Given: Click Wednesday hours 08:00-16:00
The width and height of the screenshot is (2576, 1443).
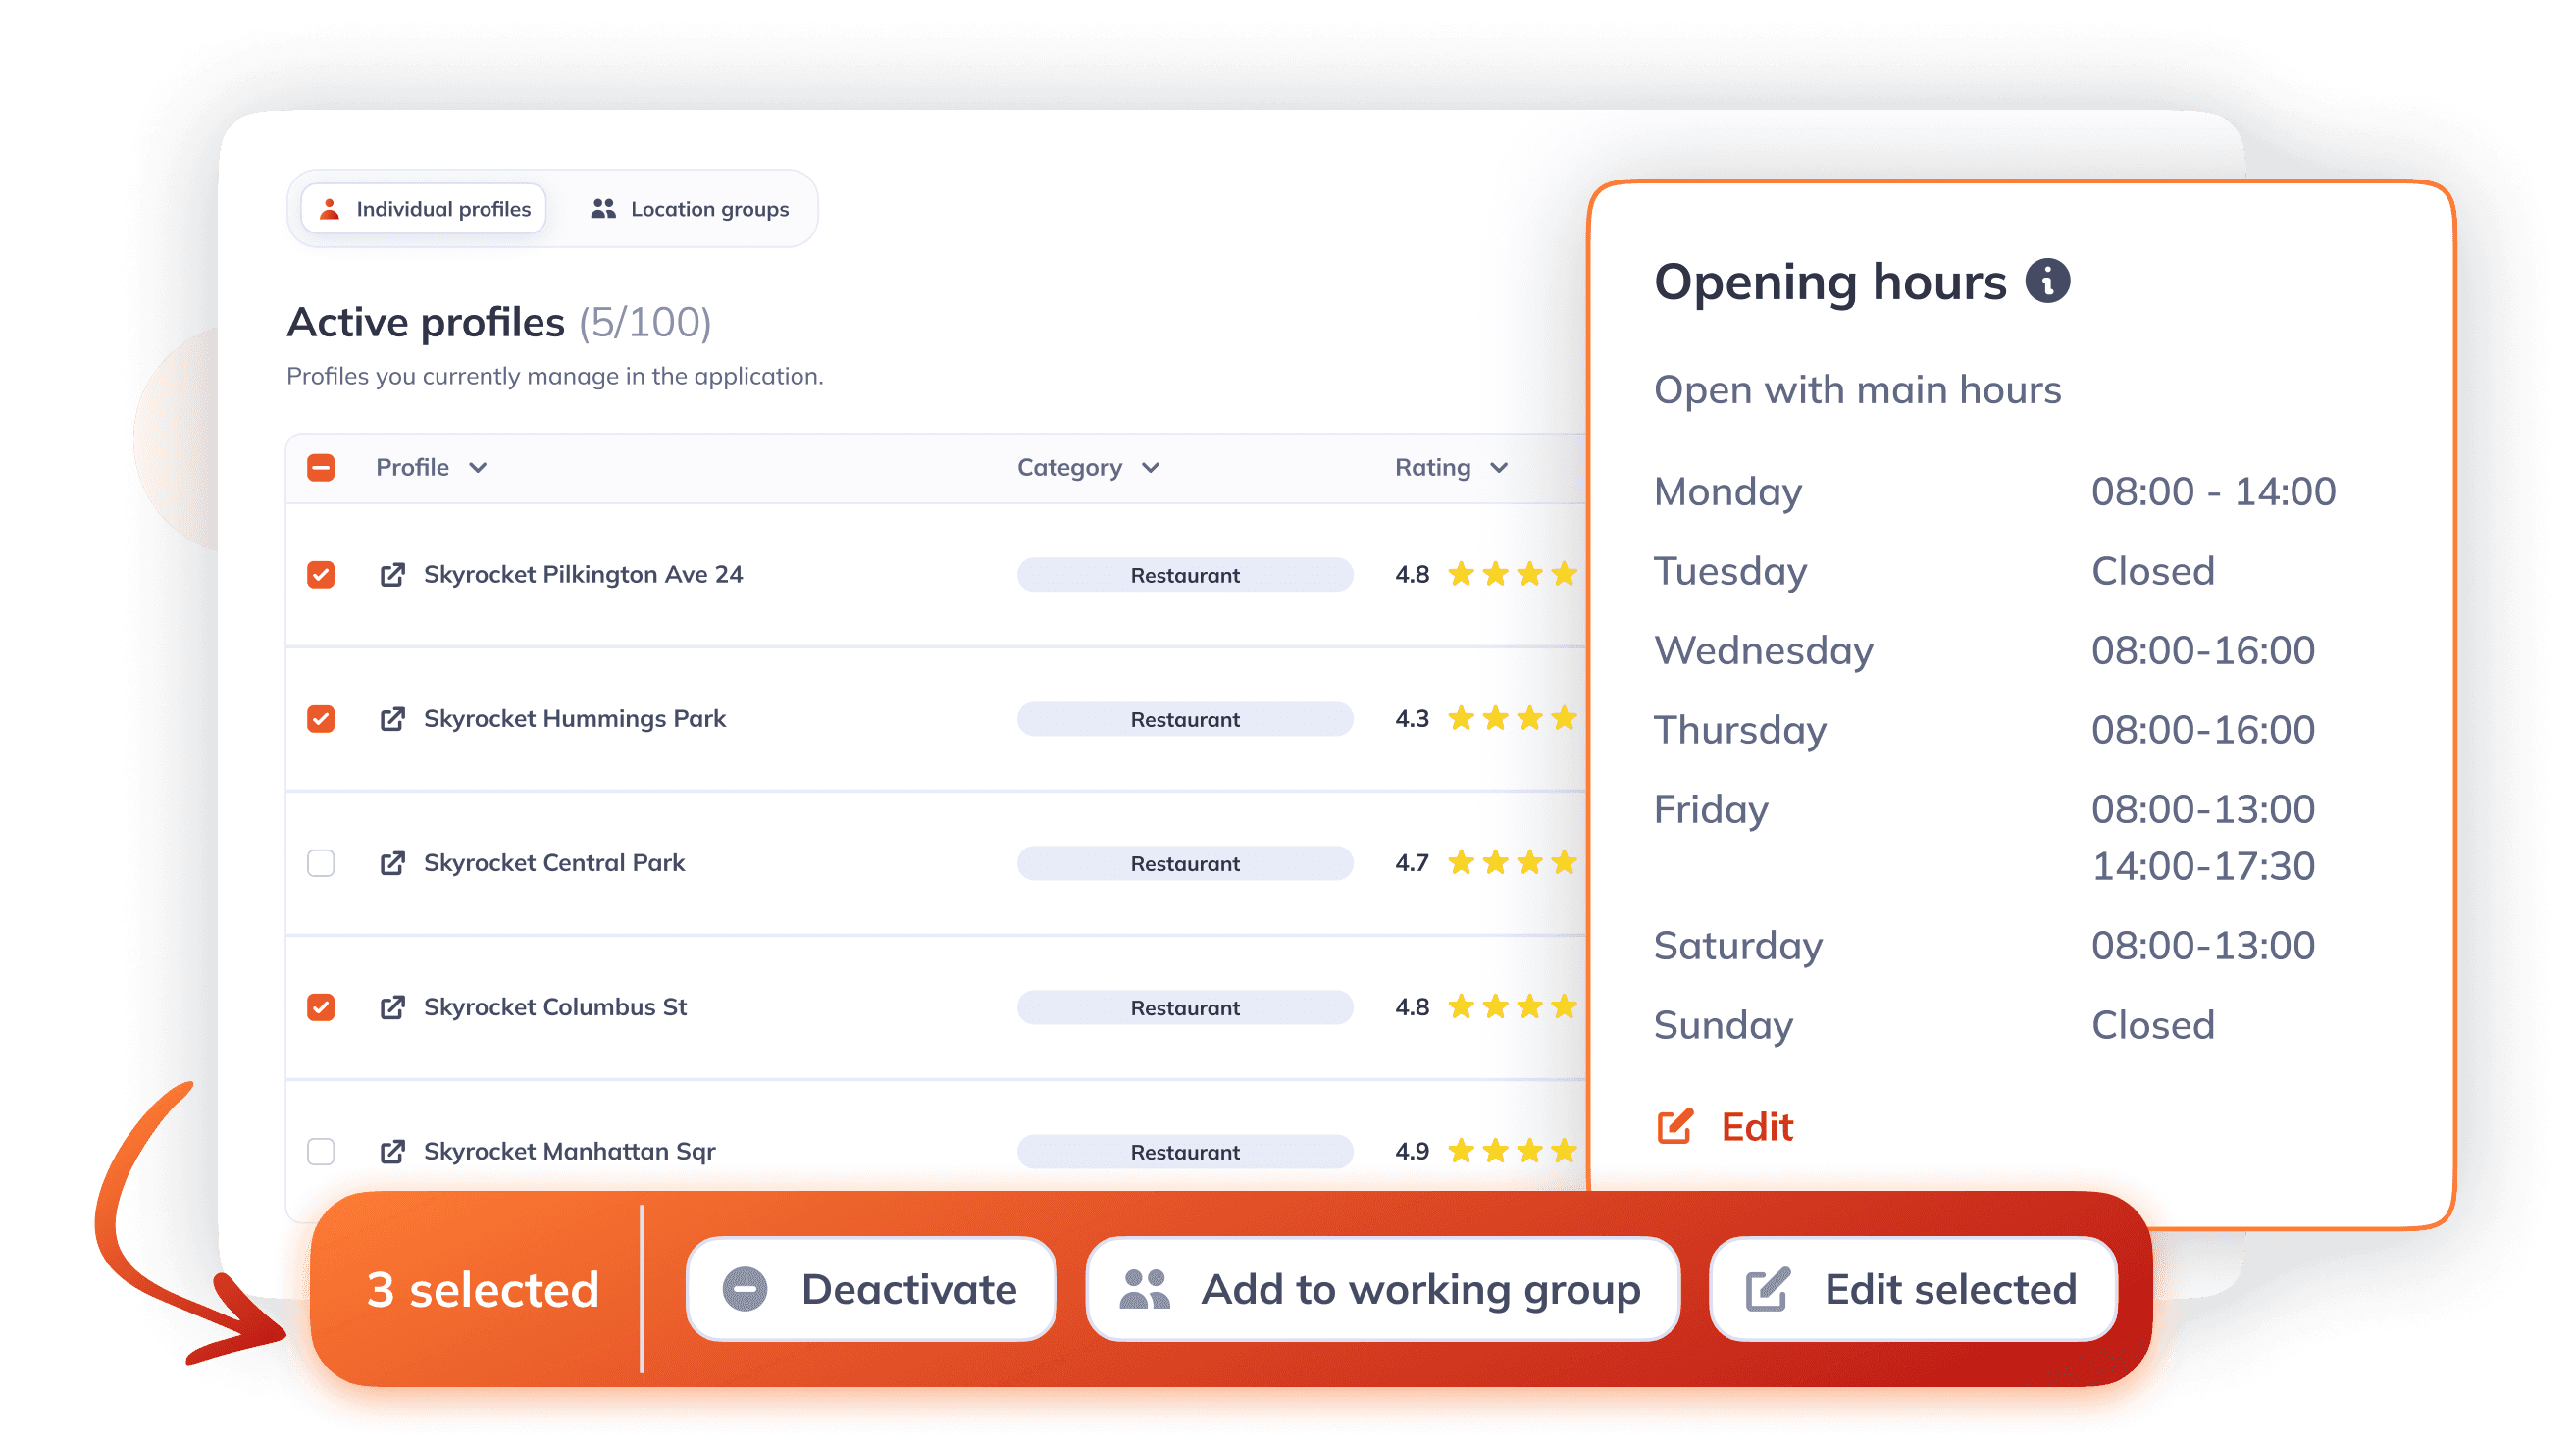Looking at the screenshot, I should [x=2203, y=650].
